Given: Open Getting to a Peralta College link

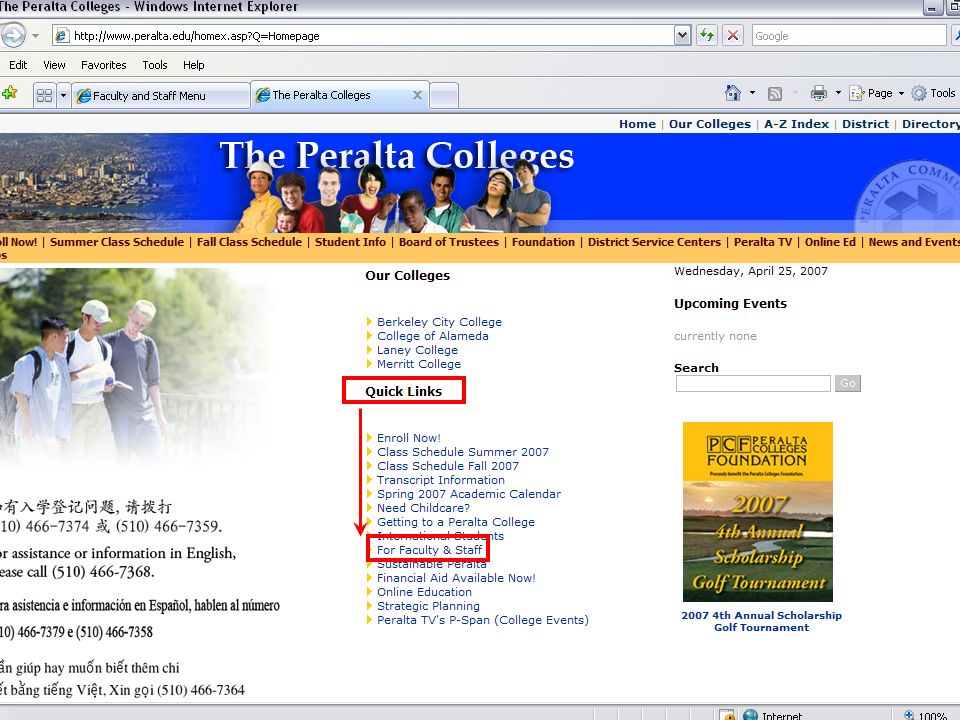Looking at the screenshot, I should click(x=456, y=522).
